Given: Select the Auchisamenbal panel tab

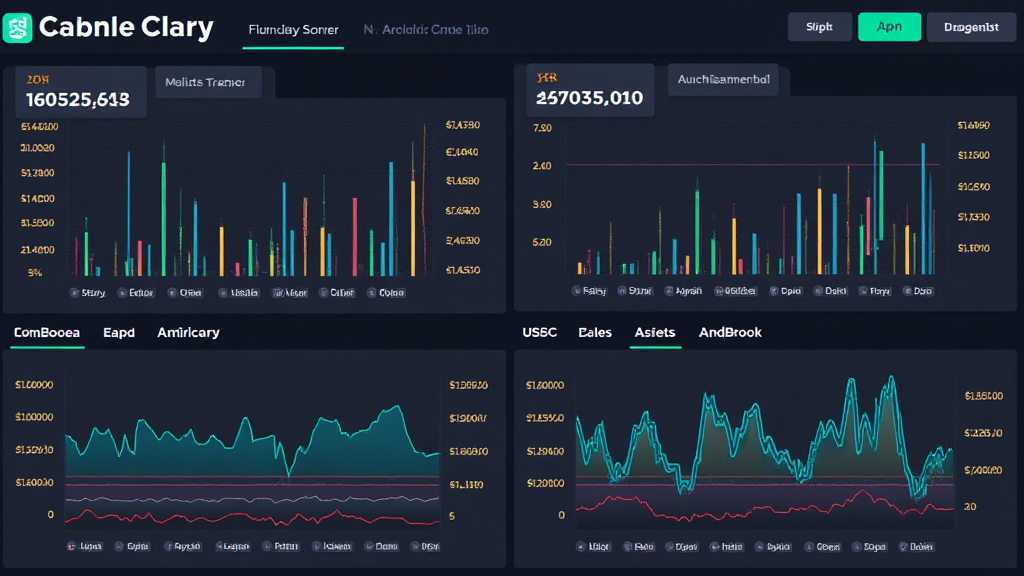Looking at the screenshot, I should 723,79.
